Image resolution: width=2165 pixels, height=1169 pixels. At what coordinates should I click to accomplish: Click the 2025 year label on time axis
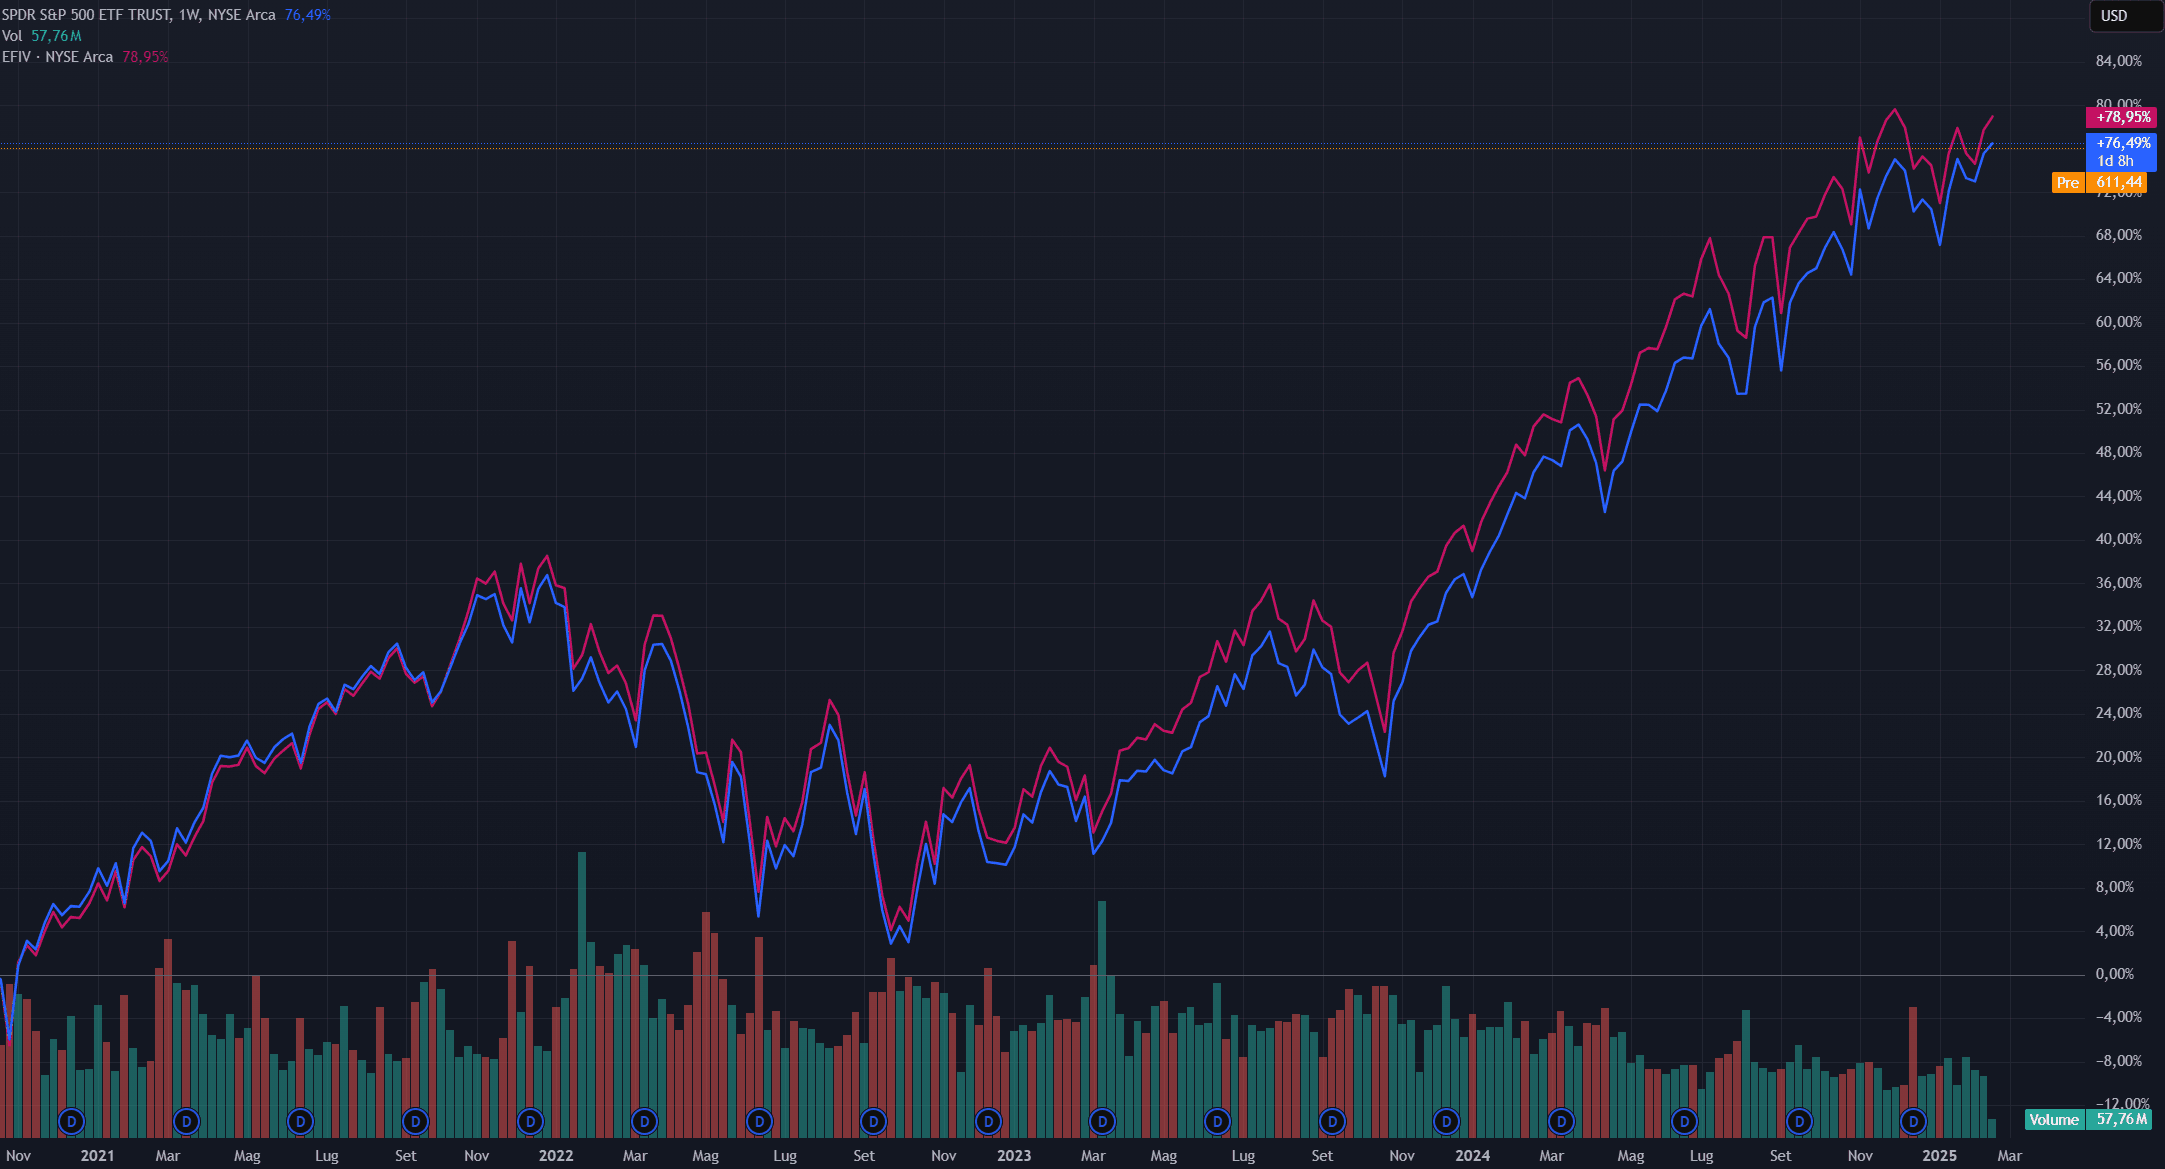(1940, 1156)
